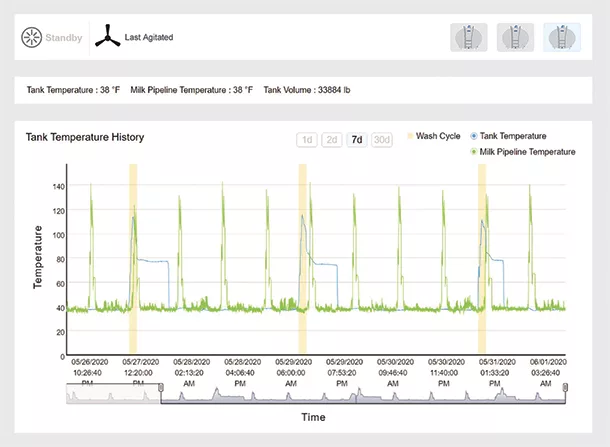610x447 pixels.
Task: Click the Last Agitated fan blade icon
Action: [x=108, y=36]
